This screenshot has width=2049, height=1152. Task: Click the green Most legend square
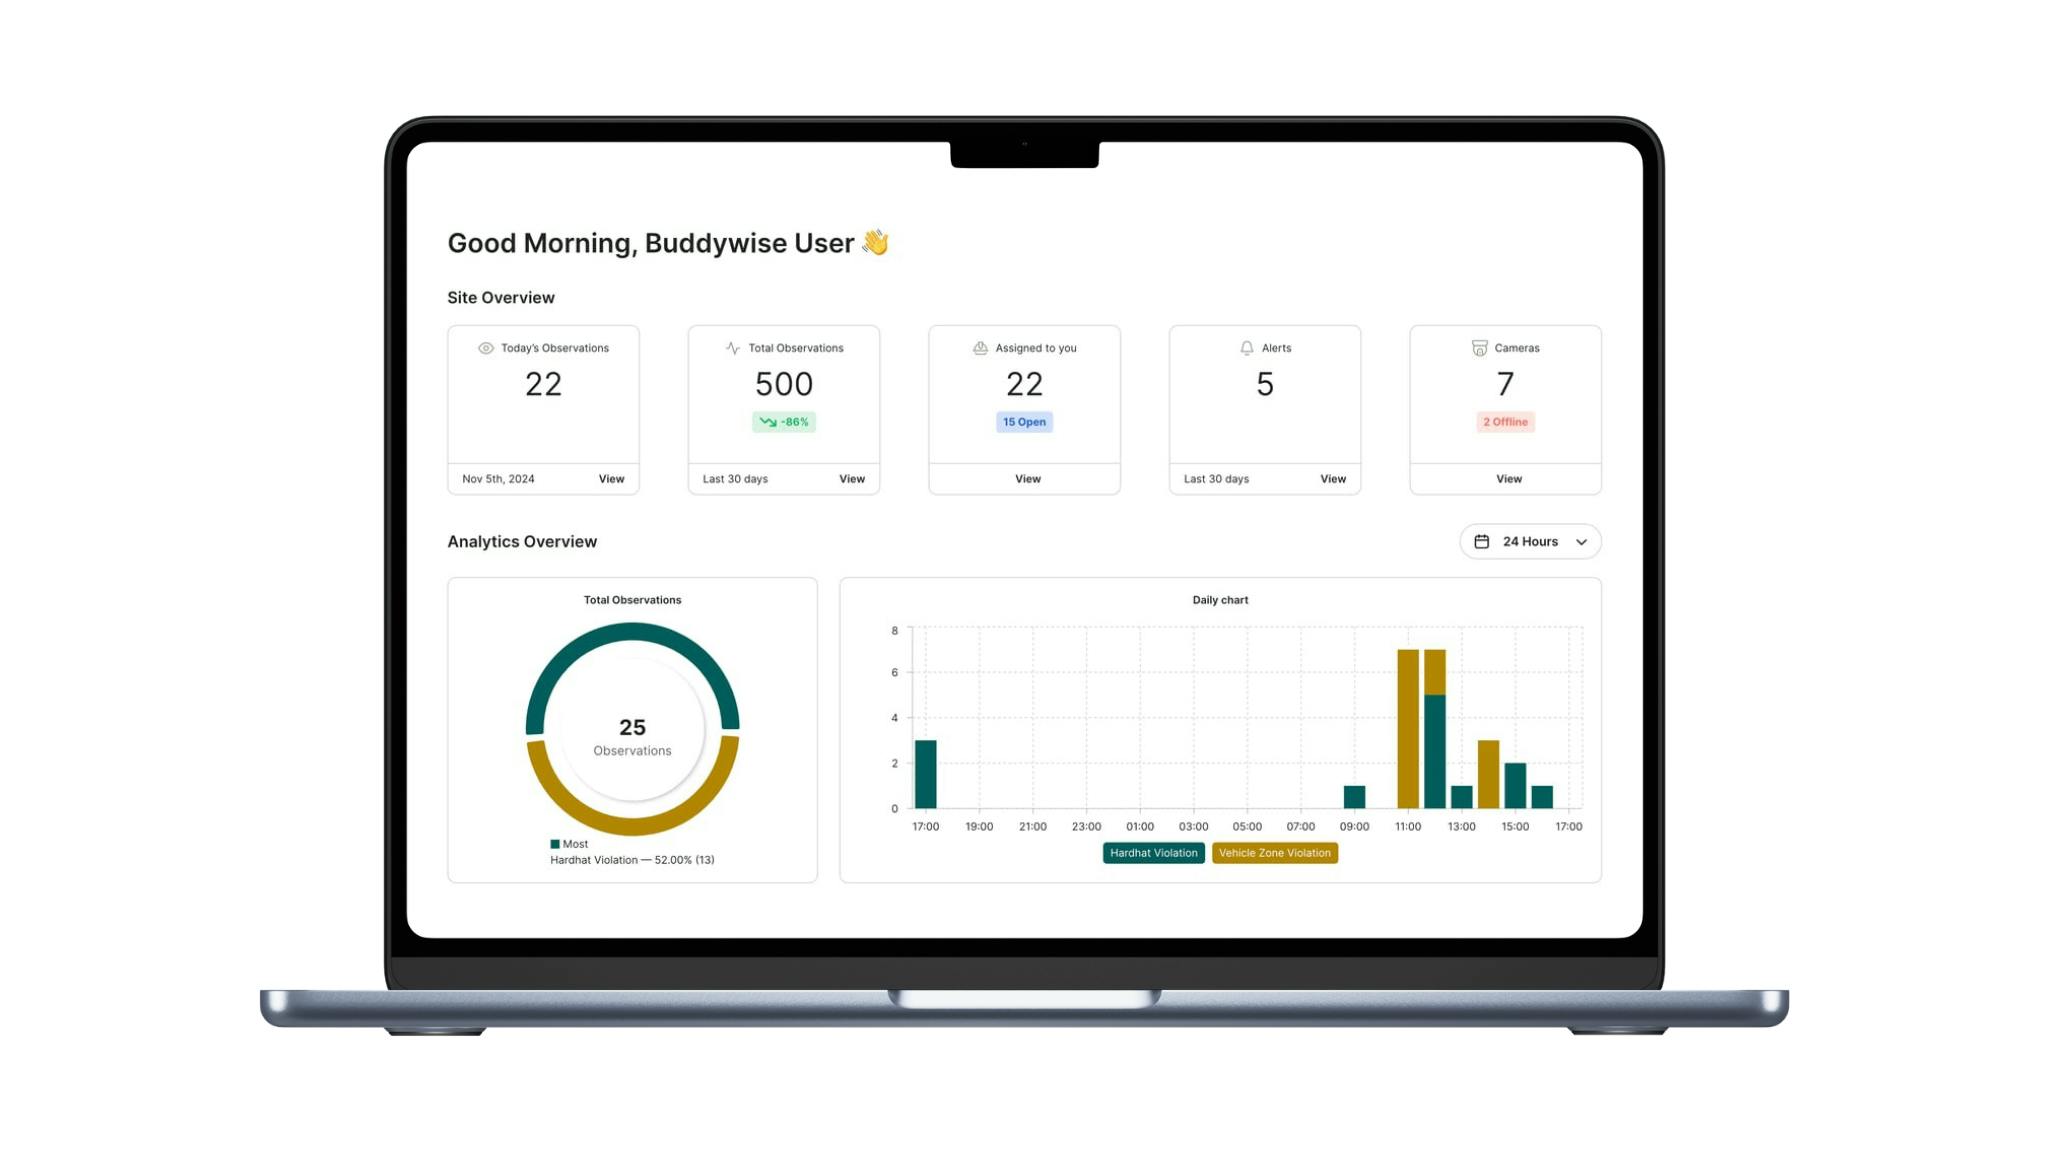click(555, 844)
